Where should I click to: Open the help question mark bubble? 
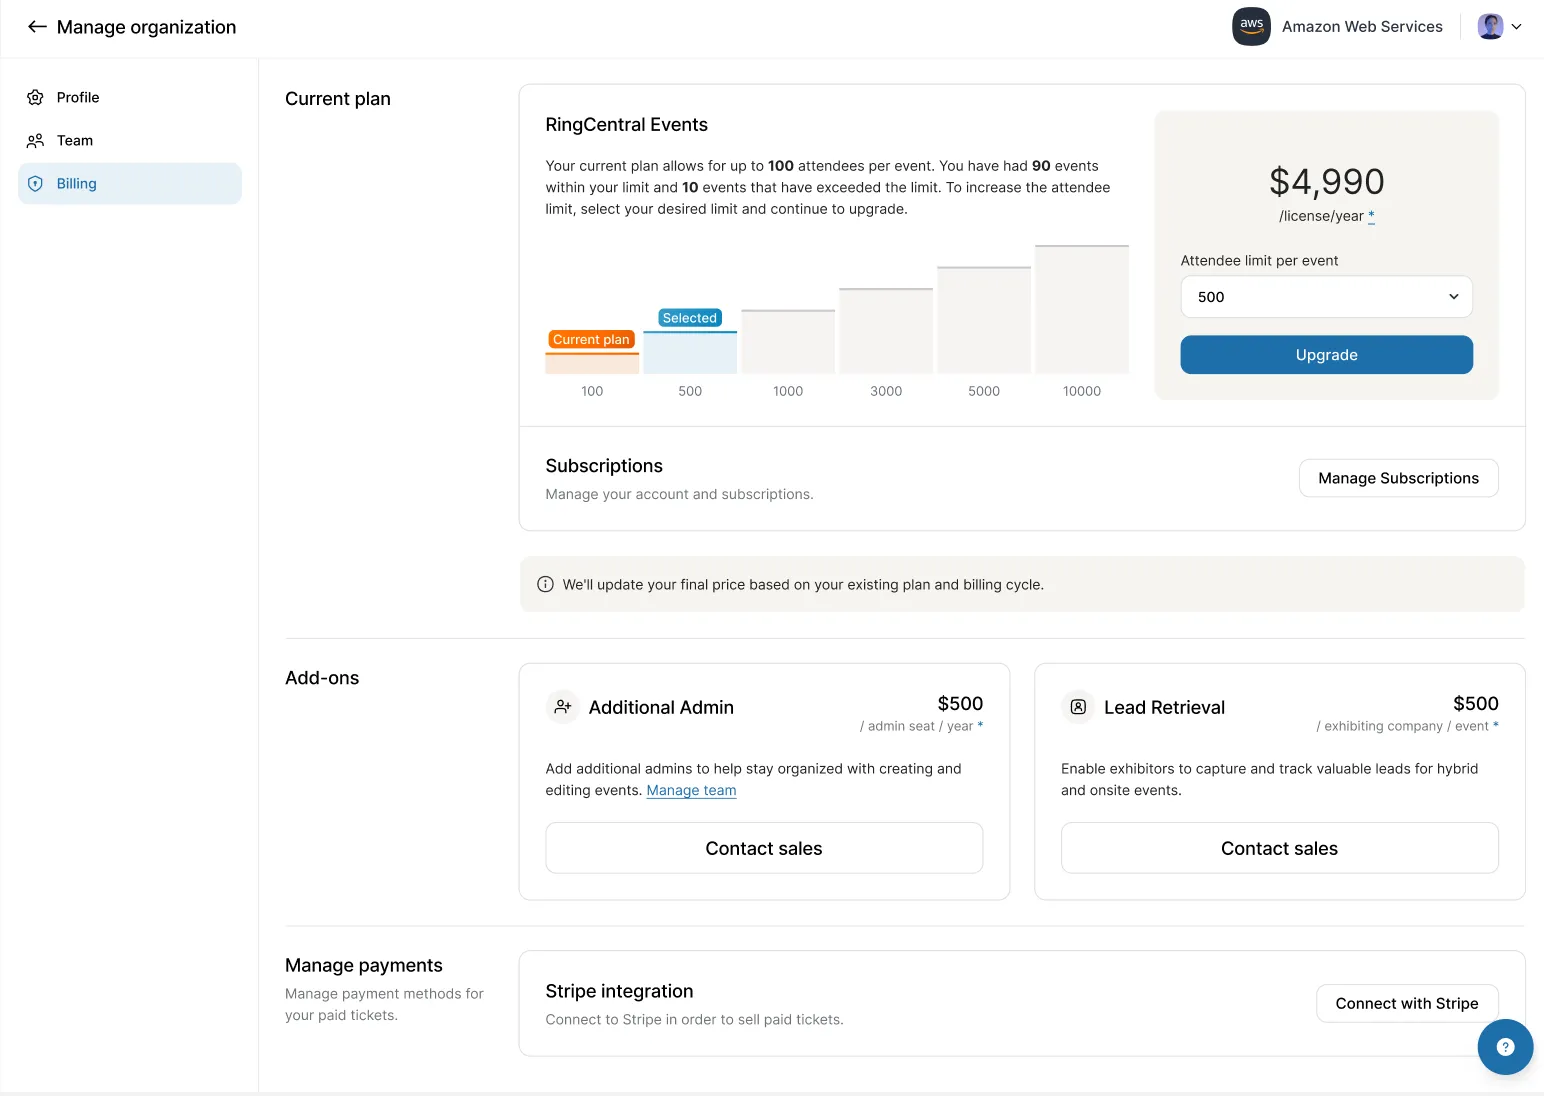1505,1047
